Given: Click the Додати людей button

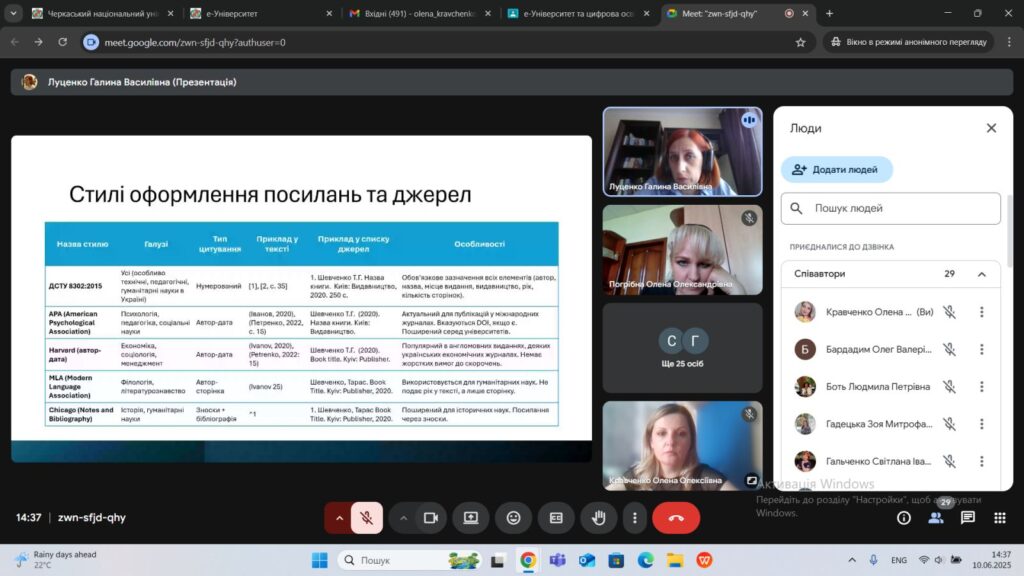Looking at the screenshot, I should click(837, 170).
